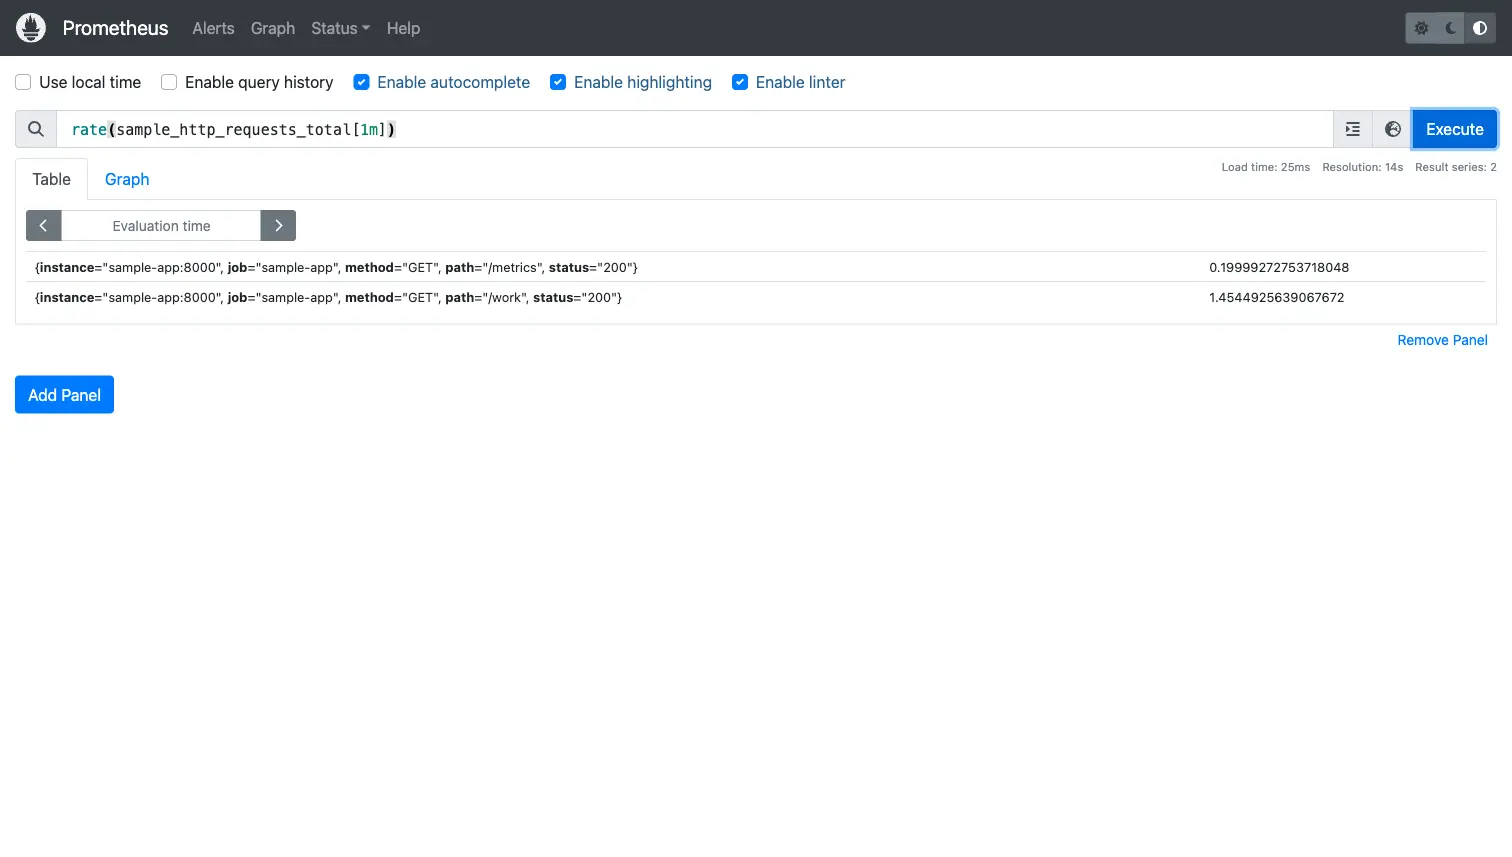
Task: Enable the Use local time checkbox
Action: click(x=23, y=82)
